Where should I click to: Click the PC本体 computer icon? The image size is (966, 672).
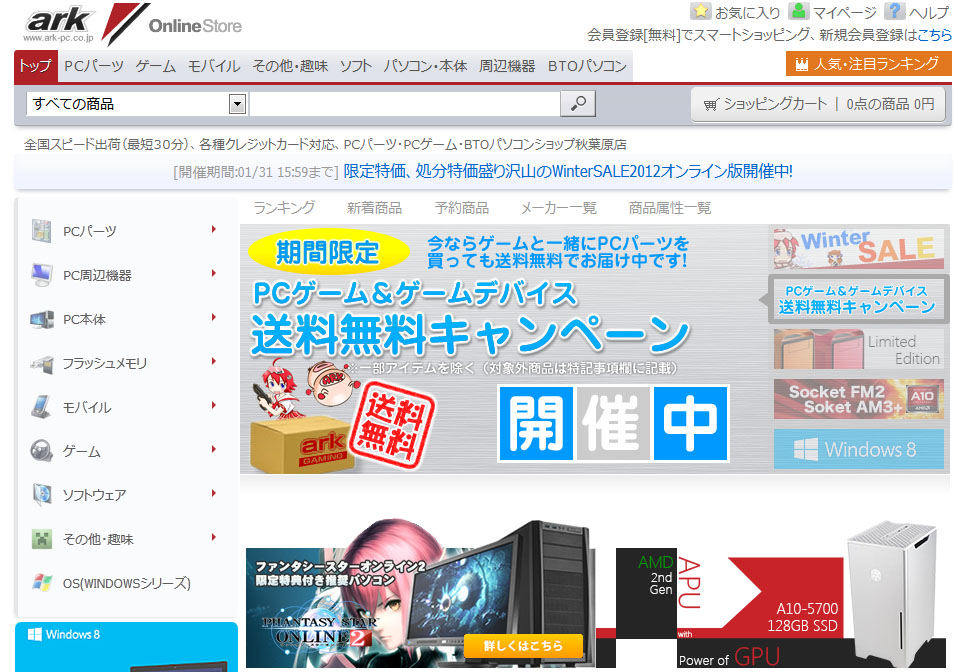tap(41, 319)
